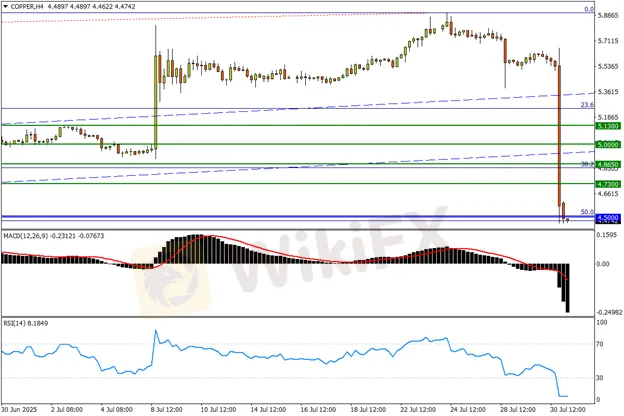
Task: Click the Fibonacci 50.0 level label
Action: click(x=587, y=212)
